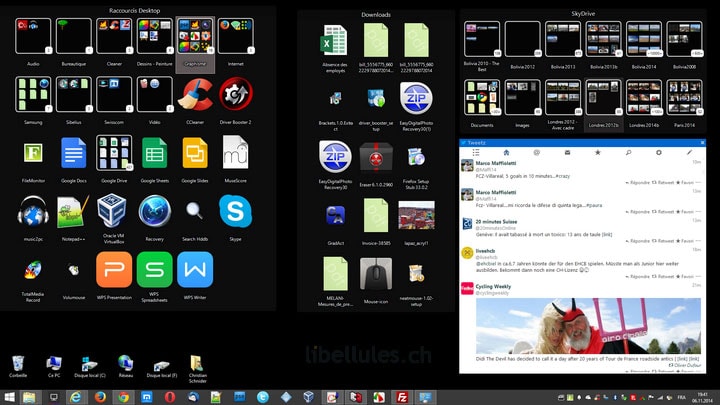Screen dimensions: 720x405
Task: Open WPS Presentation
Action: [x=114, y=270]
